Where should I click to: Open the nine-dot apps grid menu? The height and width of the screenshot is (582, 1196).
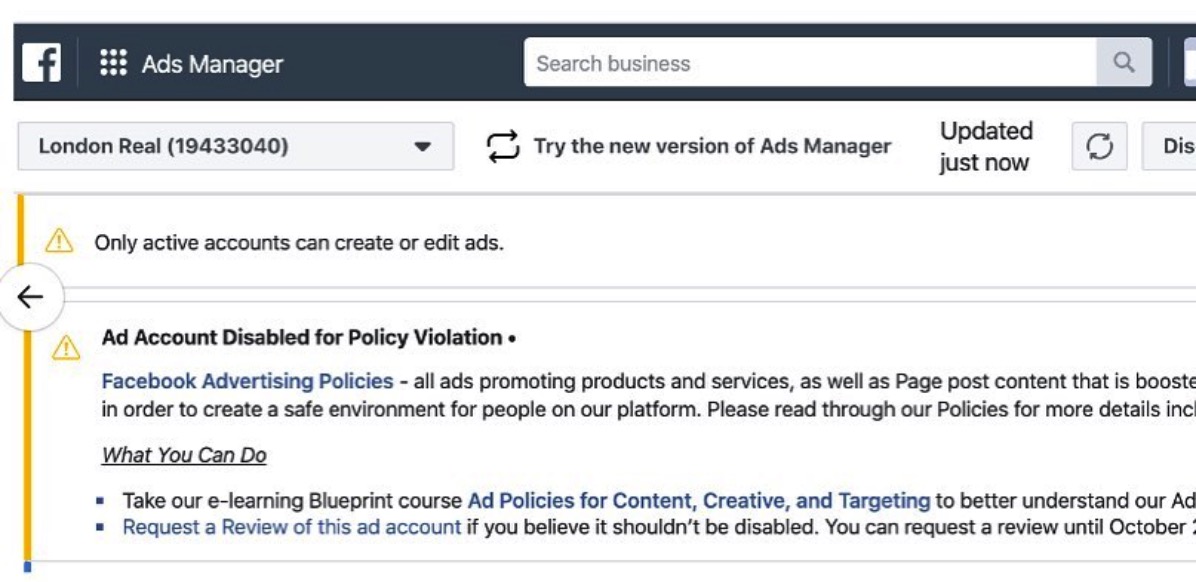[x=113, y=63]
